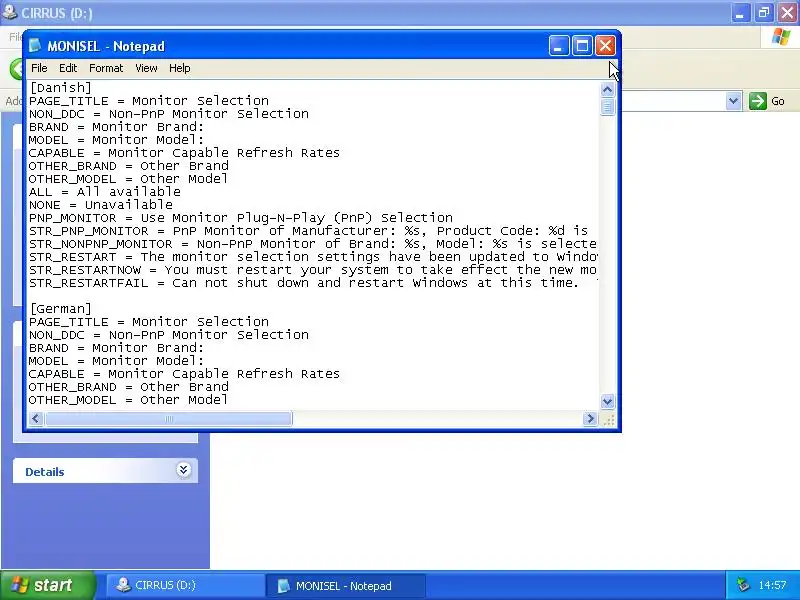Open the Start menu
800x600 pixels.
click(x=48, y=585)
